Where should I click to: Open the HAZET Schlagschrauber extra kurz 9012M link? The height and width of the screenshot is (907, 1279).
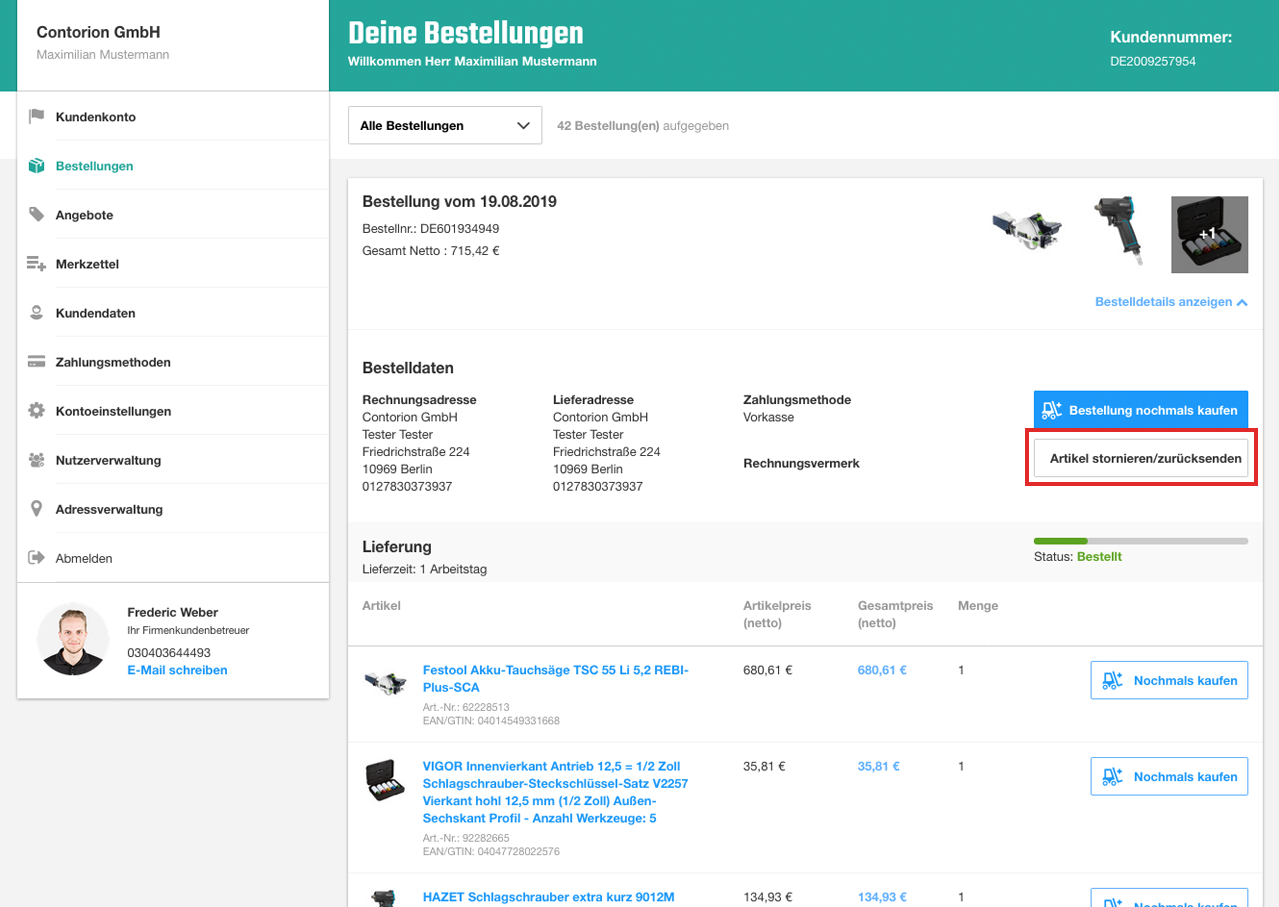click(x=549, y=897)
